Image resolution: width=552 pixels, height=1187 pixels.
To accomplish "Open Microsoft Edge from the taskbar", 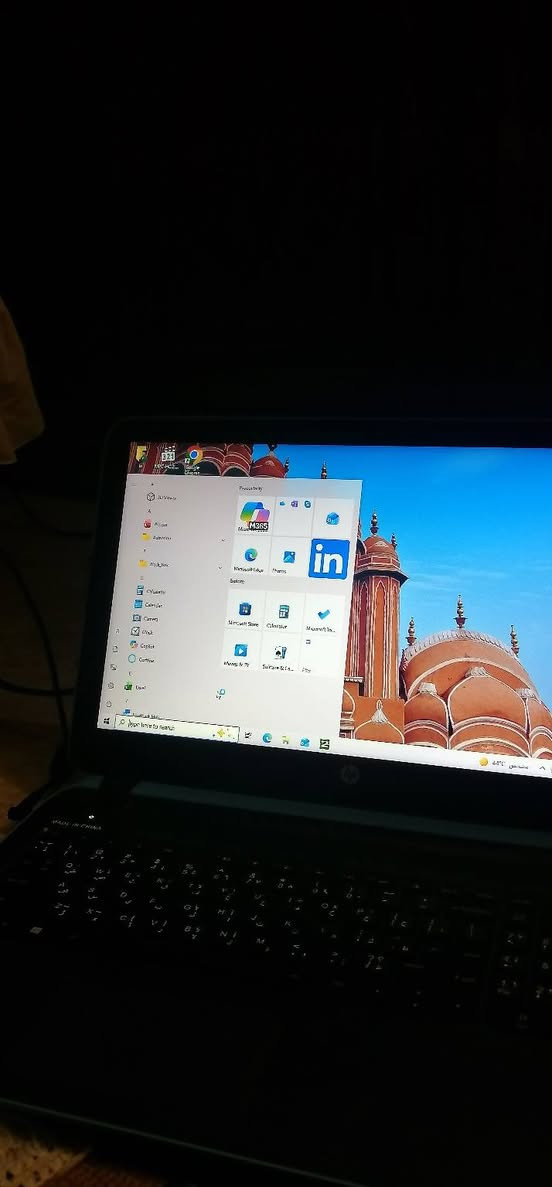I will [x=267, y=737].
